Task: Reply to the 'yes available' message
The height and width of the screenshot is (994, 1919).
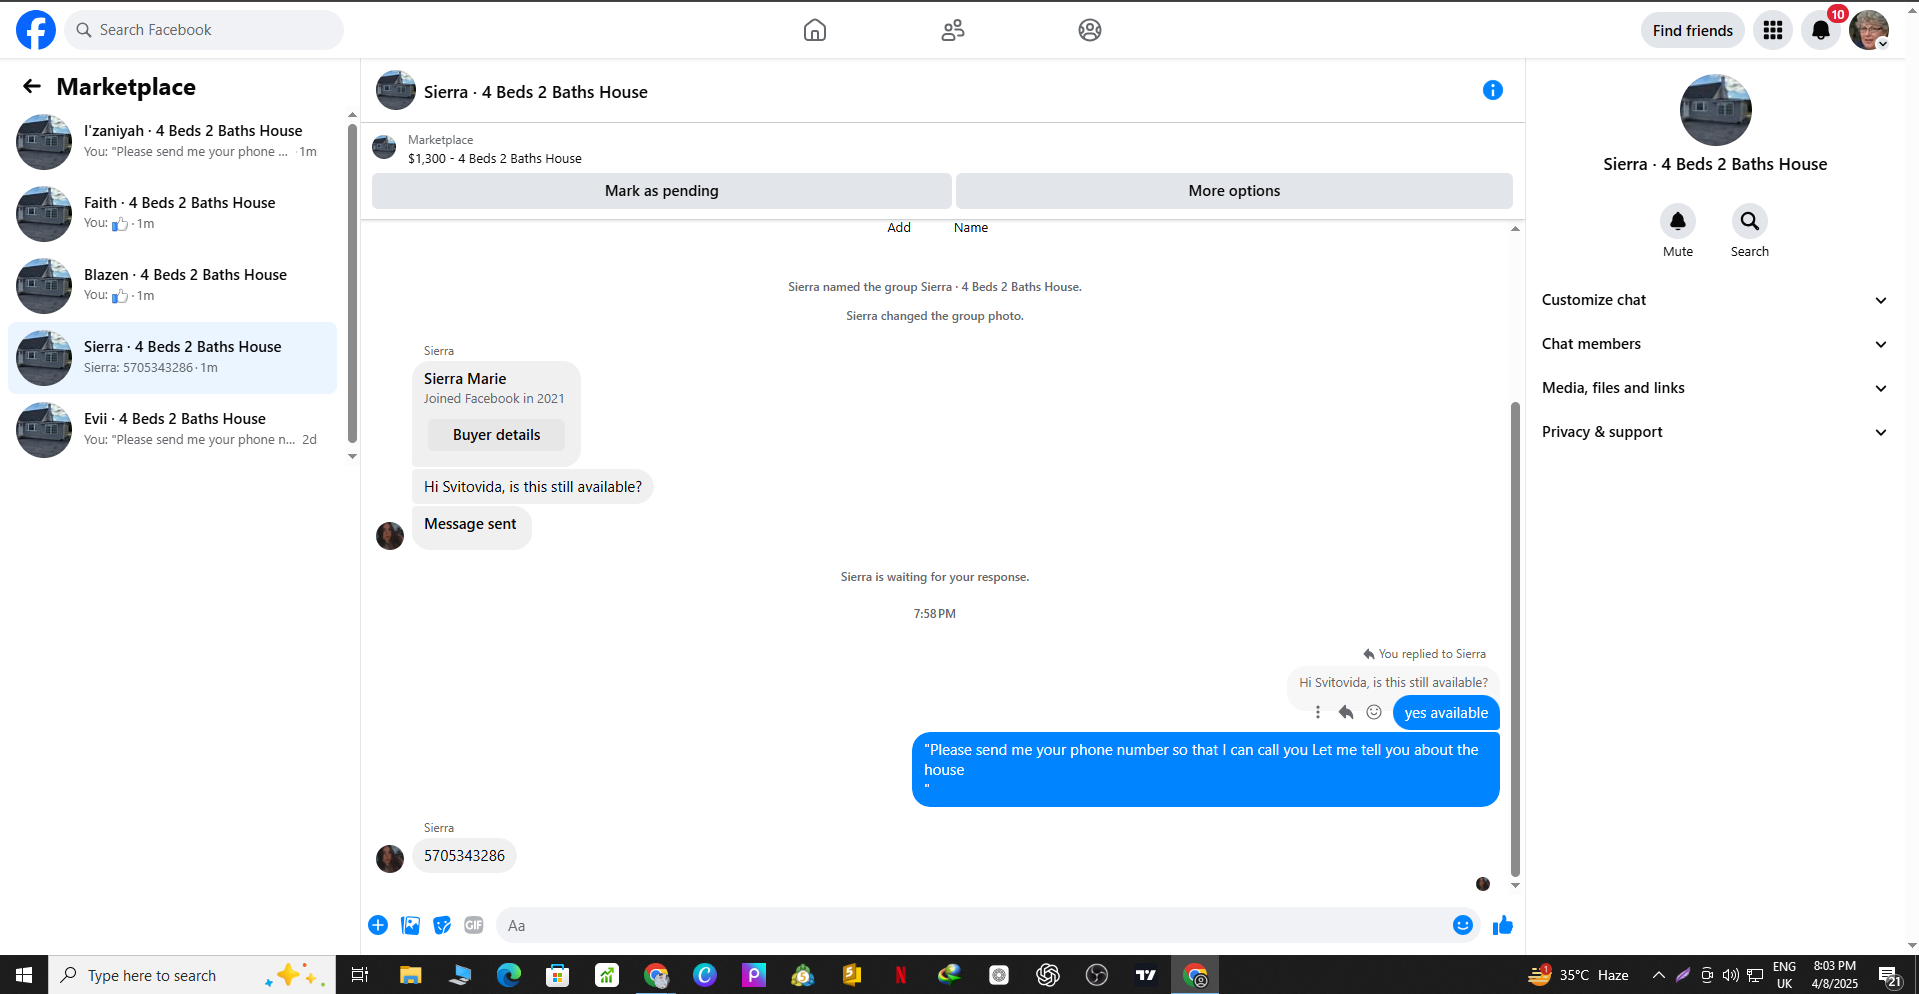Action: click(x=1346, y=712)
